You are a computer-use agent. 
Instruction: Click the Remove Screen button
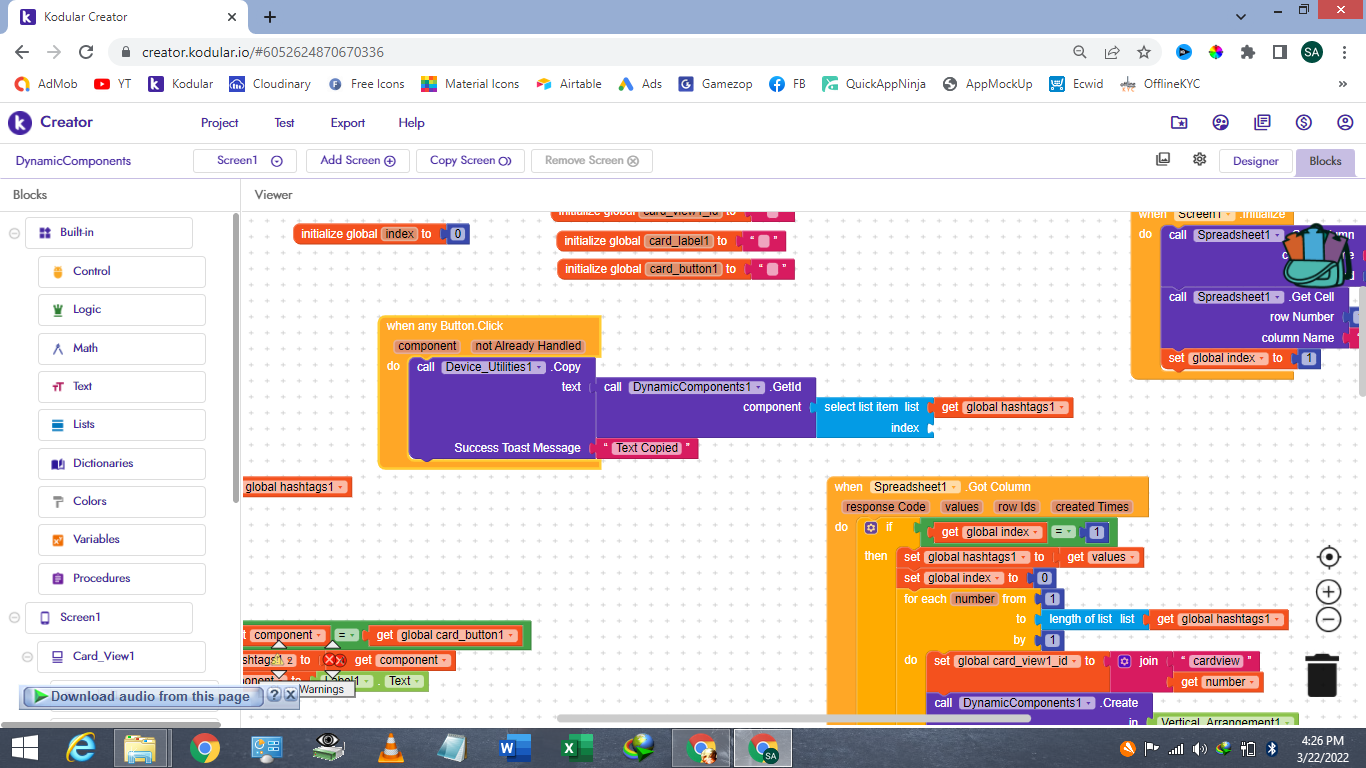tap(592, 161)
